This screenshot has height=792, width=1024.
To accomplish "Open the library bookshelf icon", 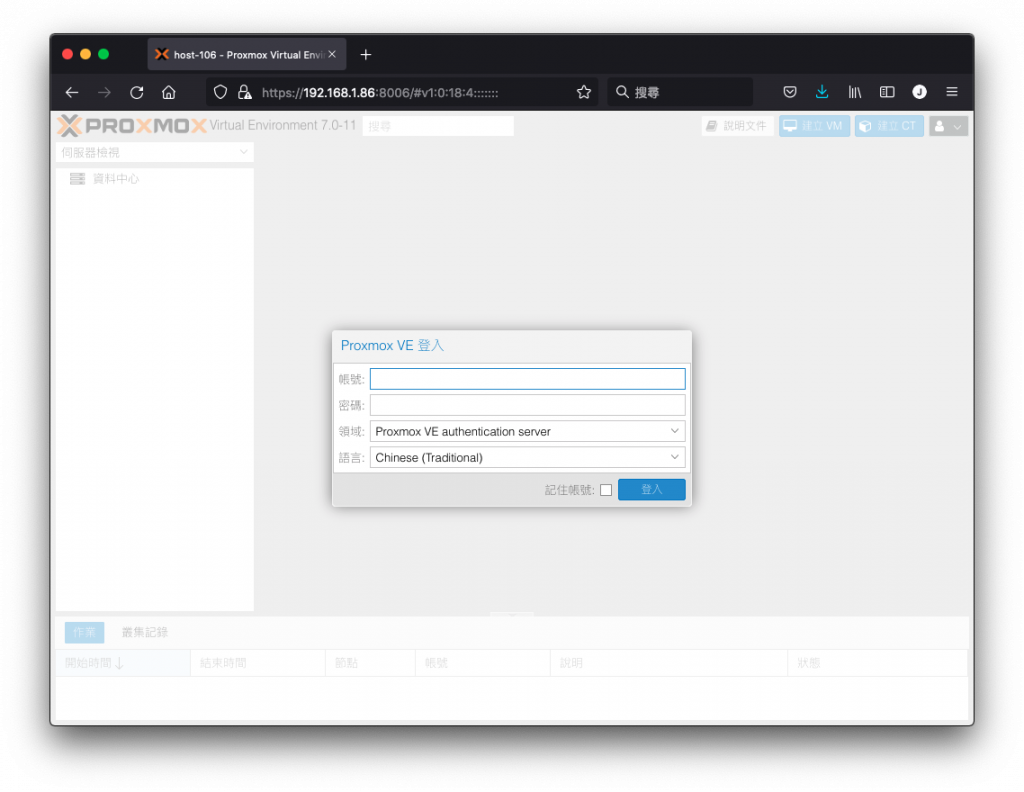I will pyautogui.click(x=854, y=92).
